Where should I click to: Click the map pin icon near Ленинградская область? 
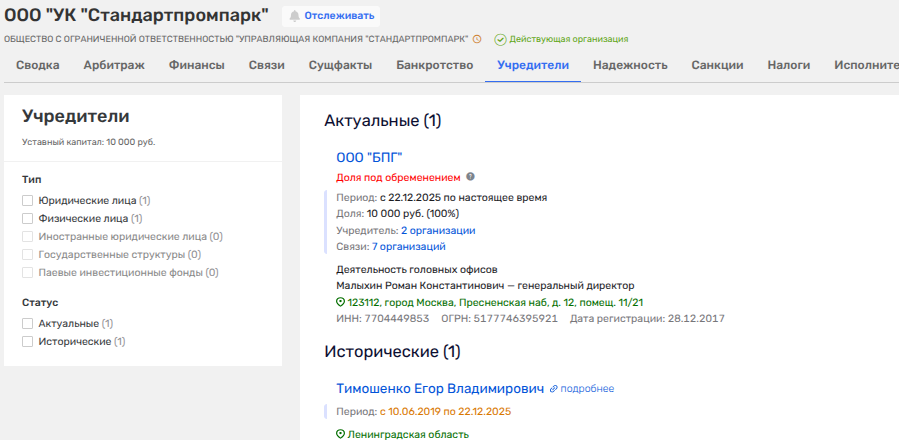pos(340,434)
